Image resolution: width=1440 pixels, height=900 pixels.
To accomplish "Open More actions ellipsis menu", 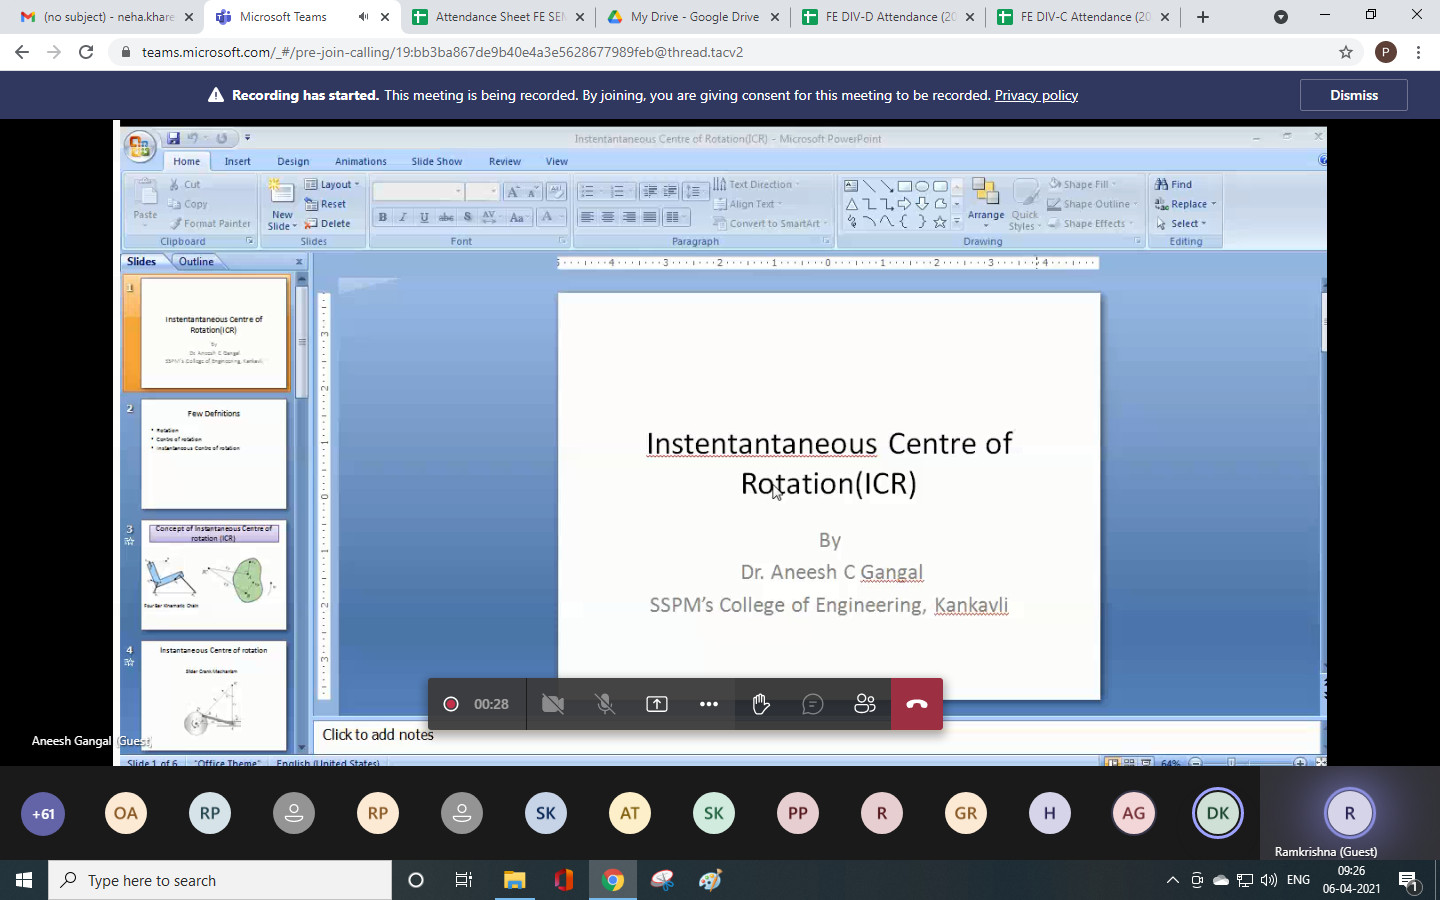I will tap(709, 704).
